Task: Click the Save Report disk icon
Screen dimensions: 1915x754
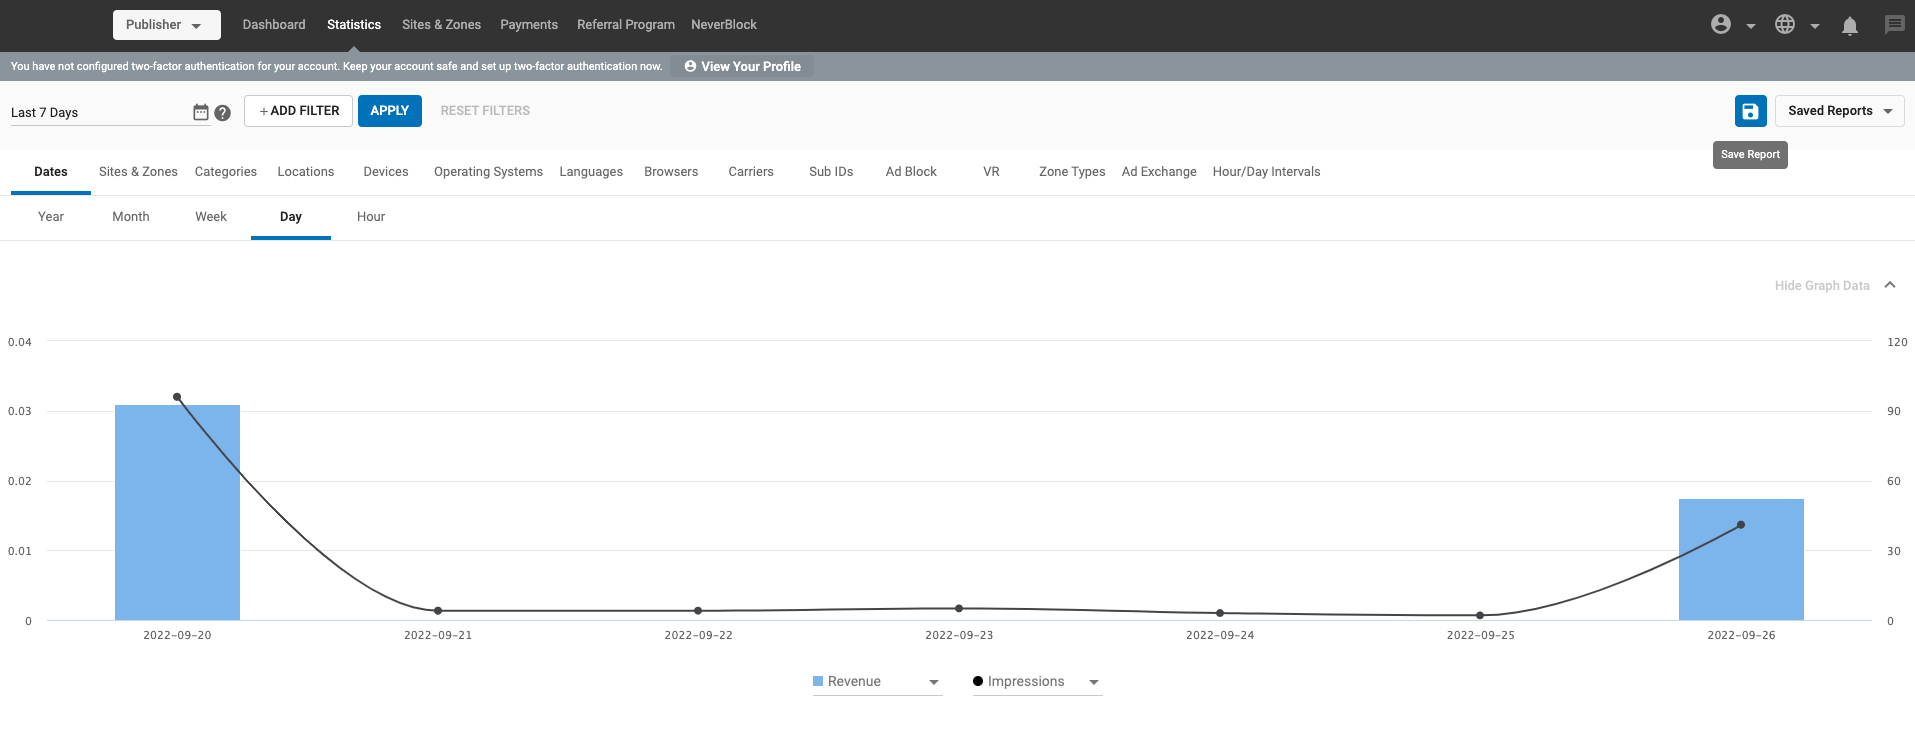Action: (x=1750, y=111)
